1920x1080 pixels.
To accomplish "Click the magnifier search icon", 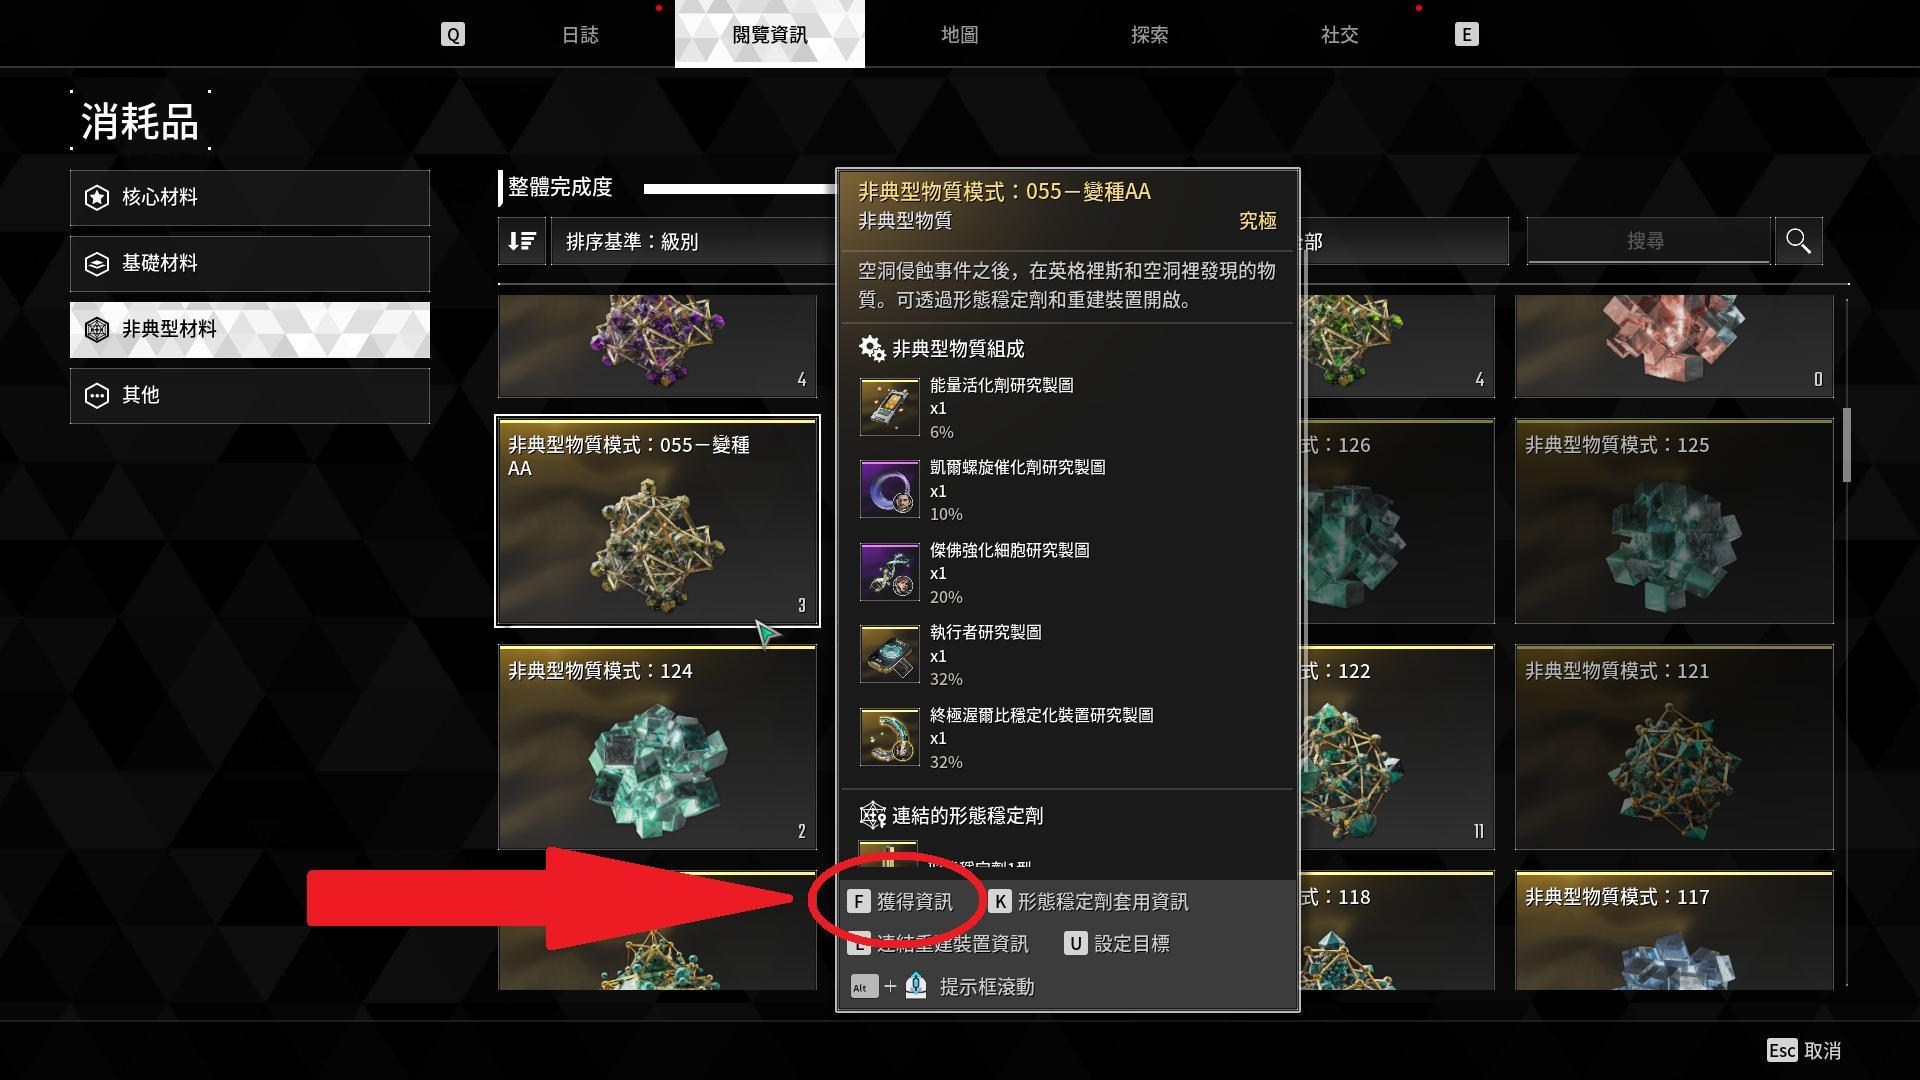I will pyautogui.click(x=1798, y=241).
